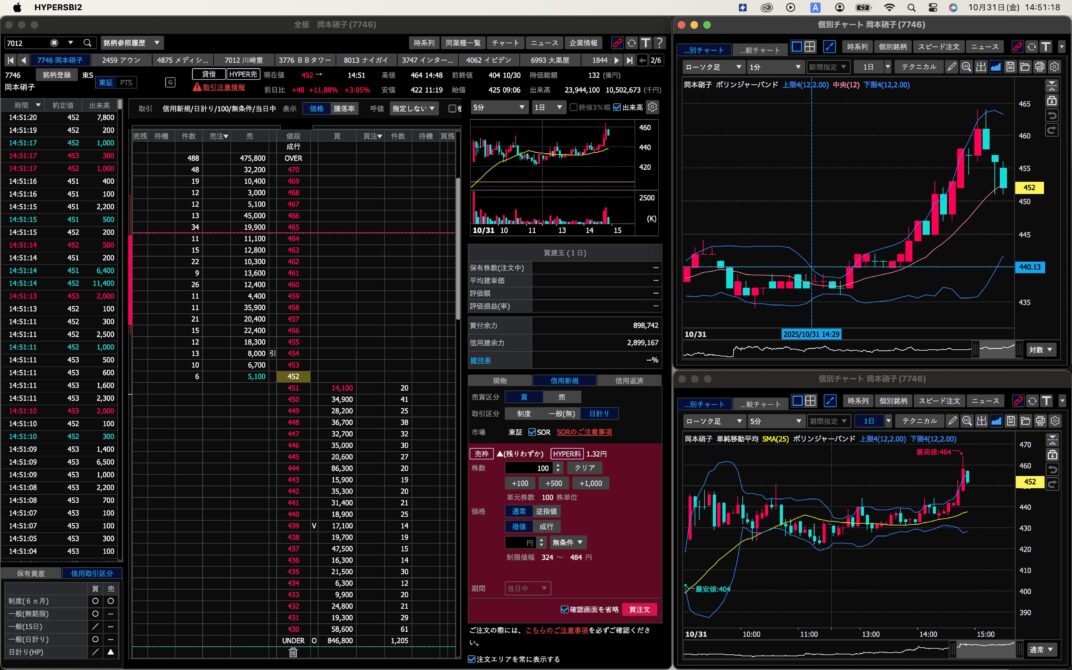Toggle the 注文エリアを常に表示する checkbox
1072x670 pixels.
(472, 659)
